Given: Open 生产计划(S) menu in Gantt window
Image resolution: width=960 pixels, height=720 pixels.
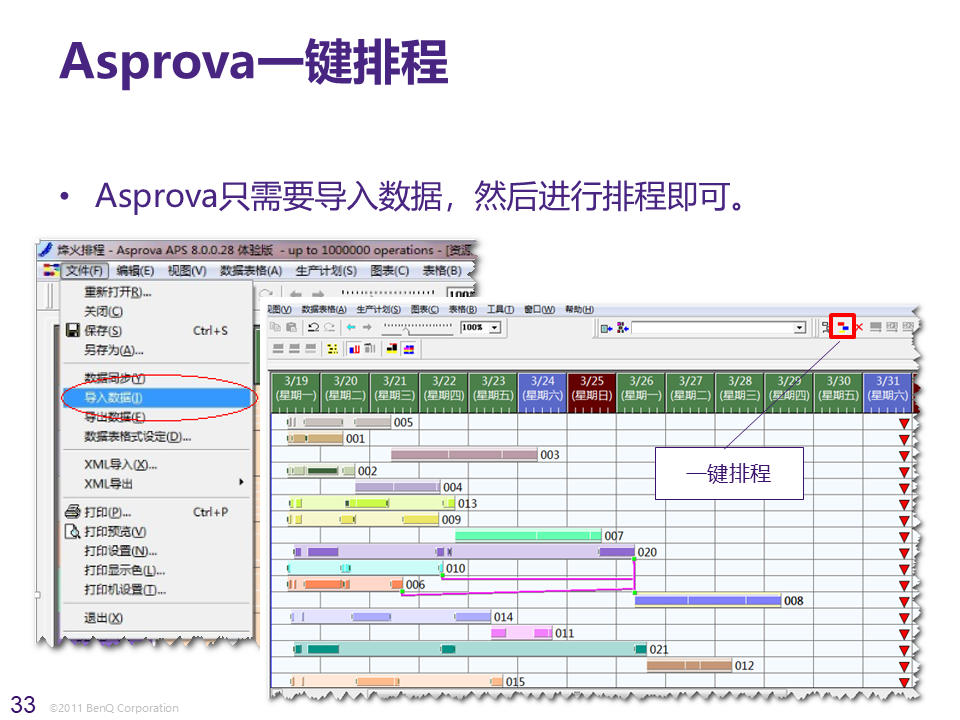Looking at the screenshot, I should tap(378, 309).
